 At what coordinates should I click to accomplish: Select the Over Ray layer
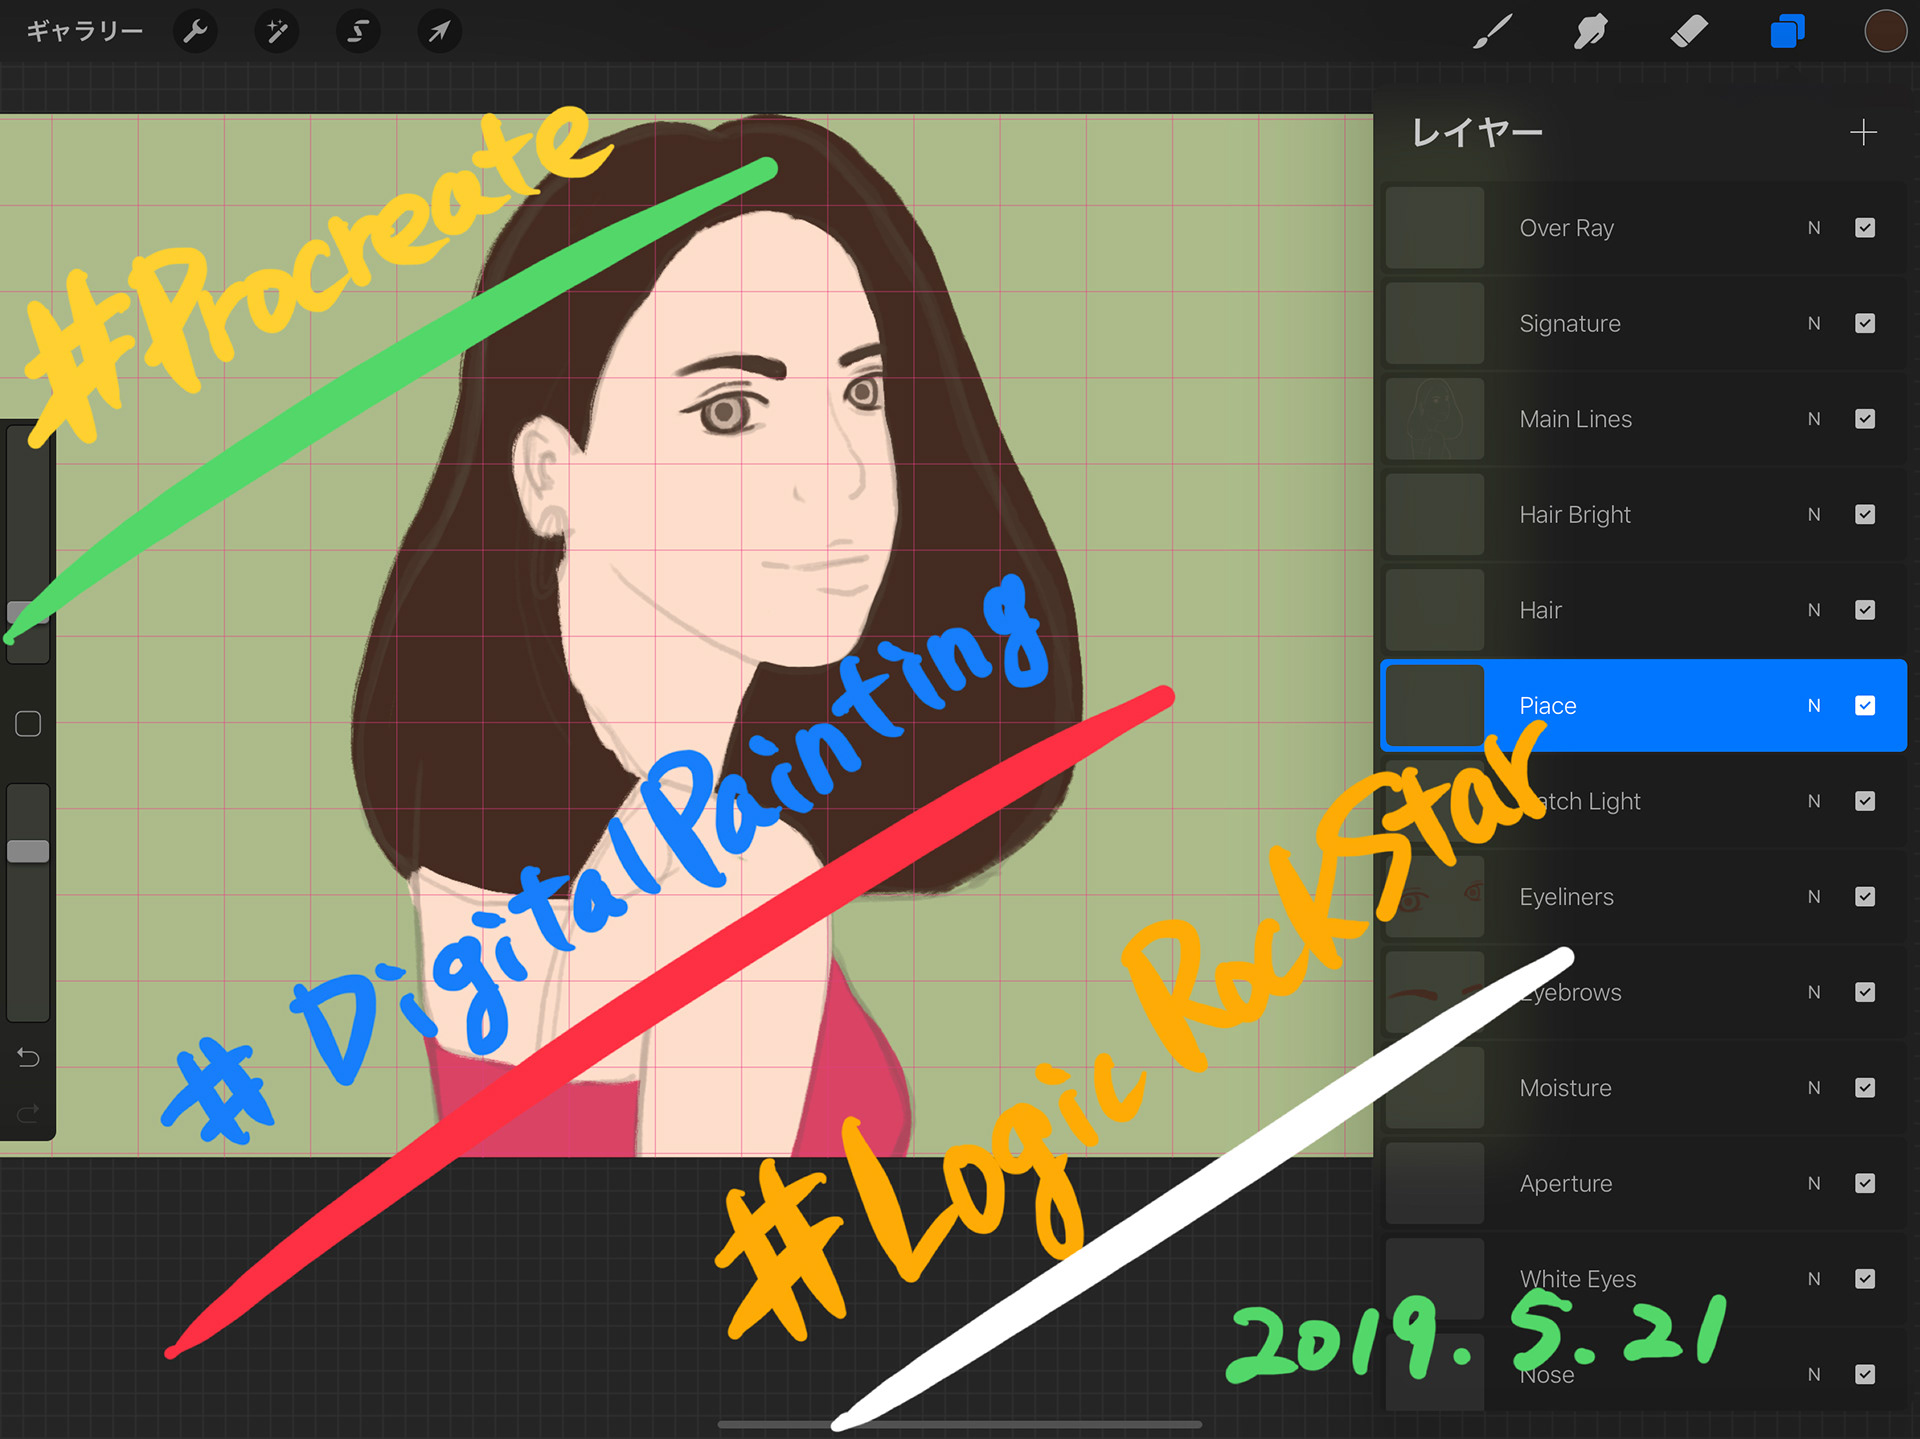[x=1644, y=228]
